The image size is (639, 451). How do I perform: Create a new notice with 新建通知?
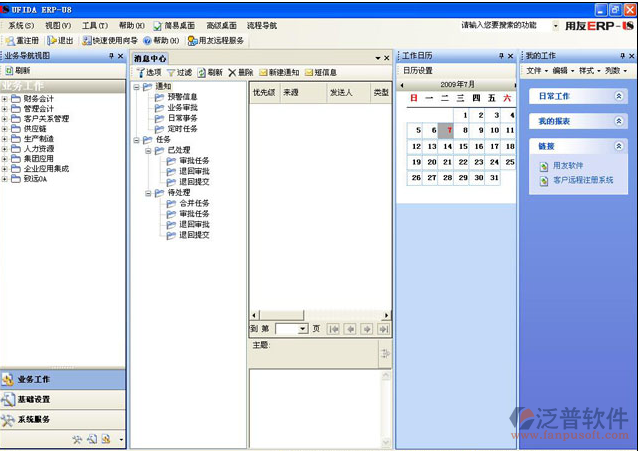click(x=279, y=73)
